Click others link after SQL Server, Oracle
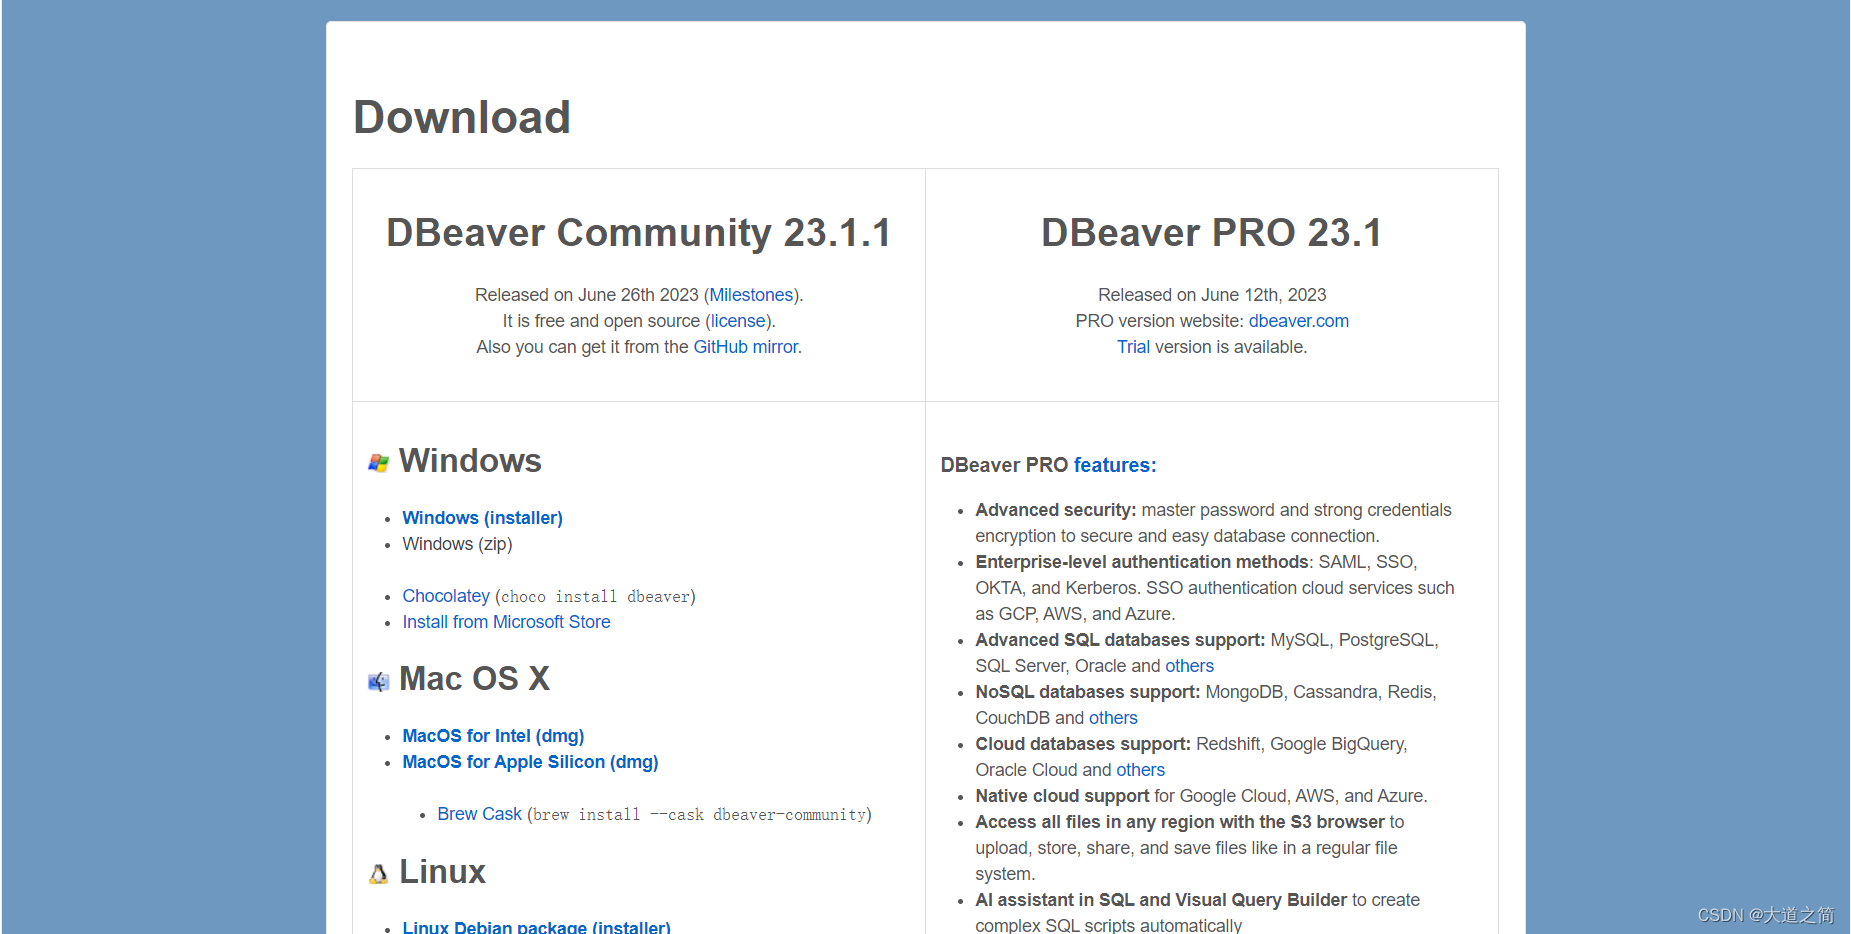This screenshot has height=934, width=1851. coord(1189,666)
